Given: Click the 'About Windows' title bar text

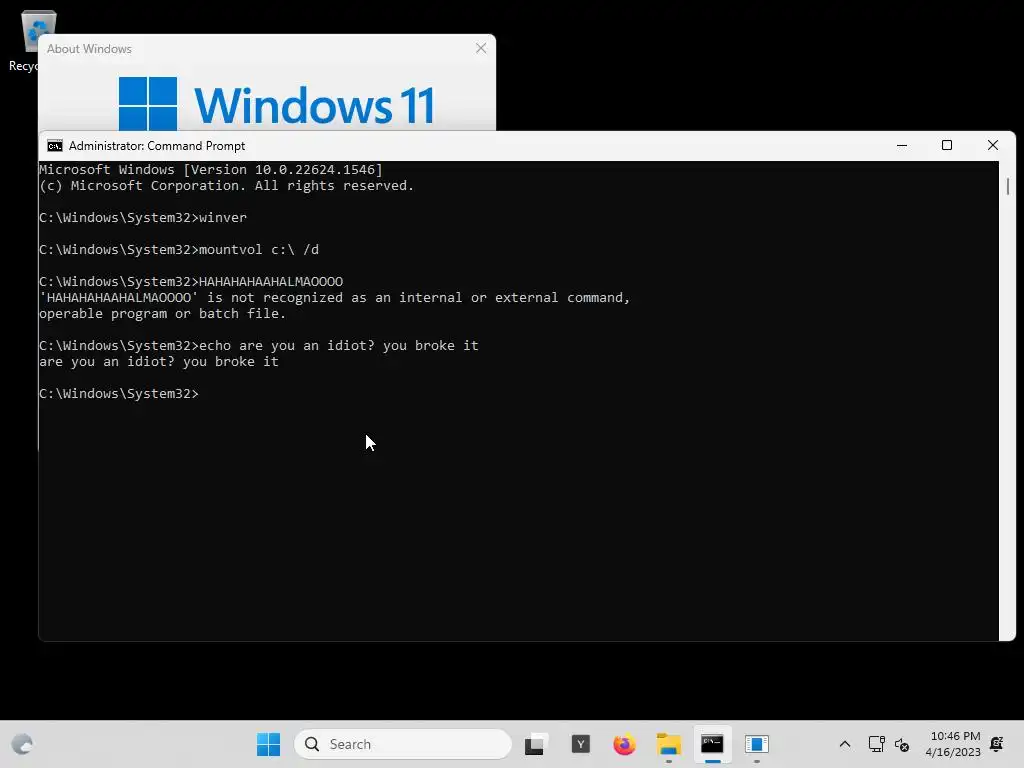Looking at the screenshot, I should pyautogui.click(x=89, y=49).
